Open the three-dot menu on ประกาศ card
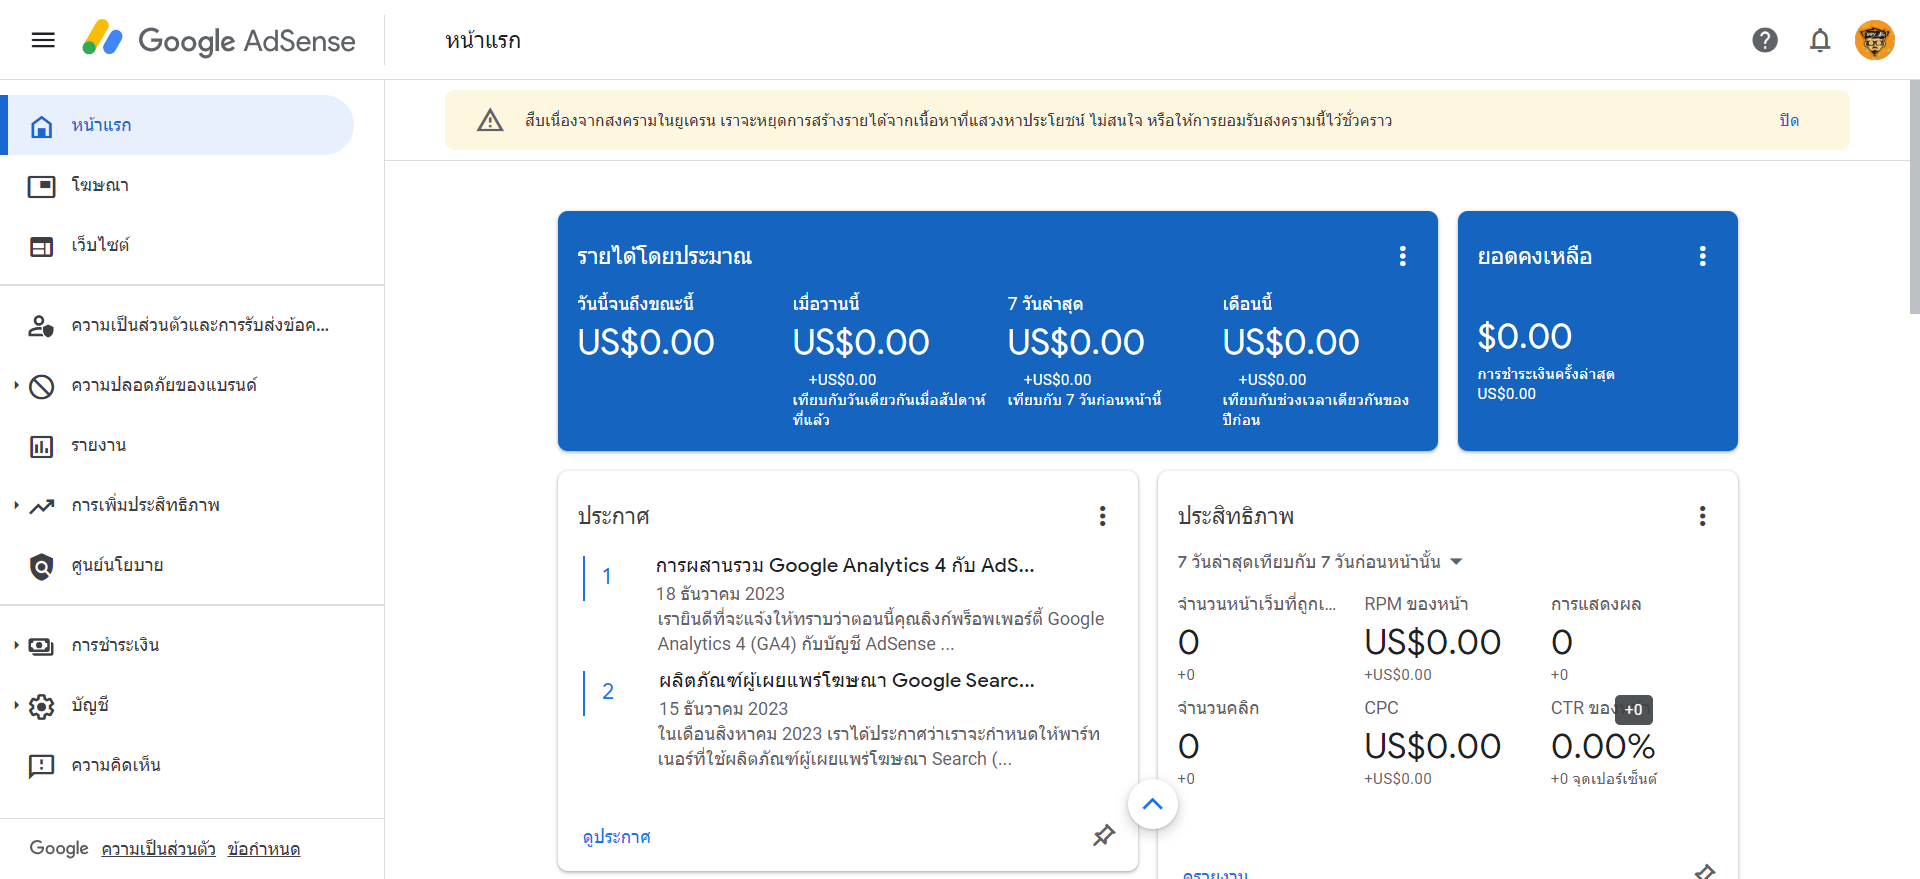The height and width of the screenshot is (879, 1920). (1103, 516)
